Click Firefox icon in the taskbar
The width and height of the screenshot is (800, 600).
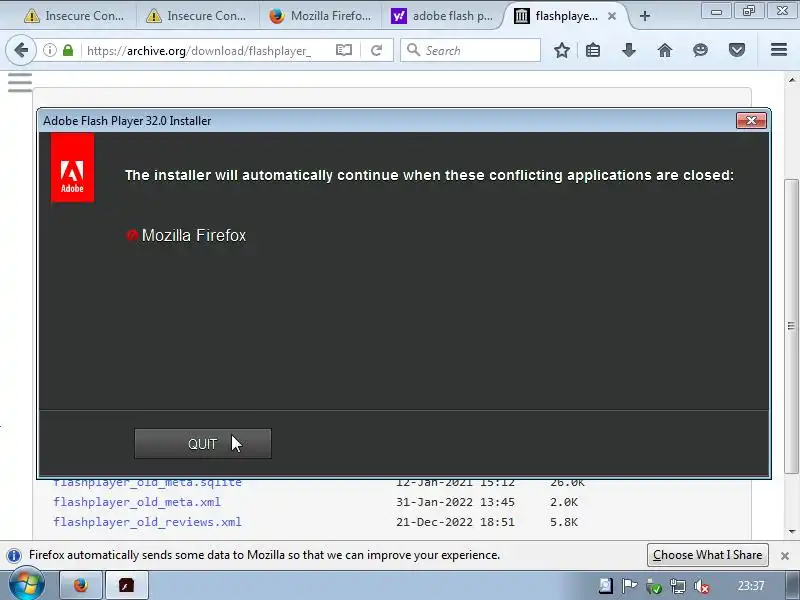81,585
